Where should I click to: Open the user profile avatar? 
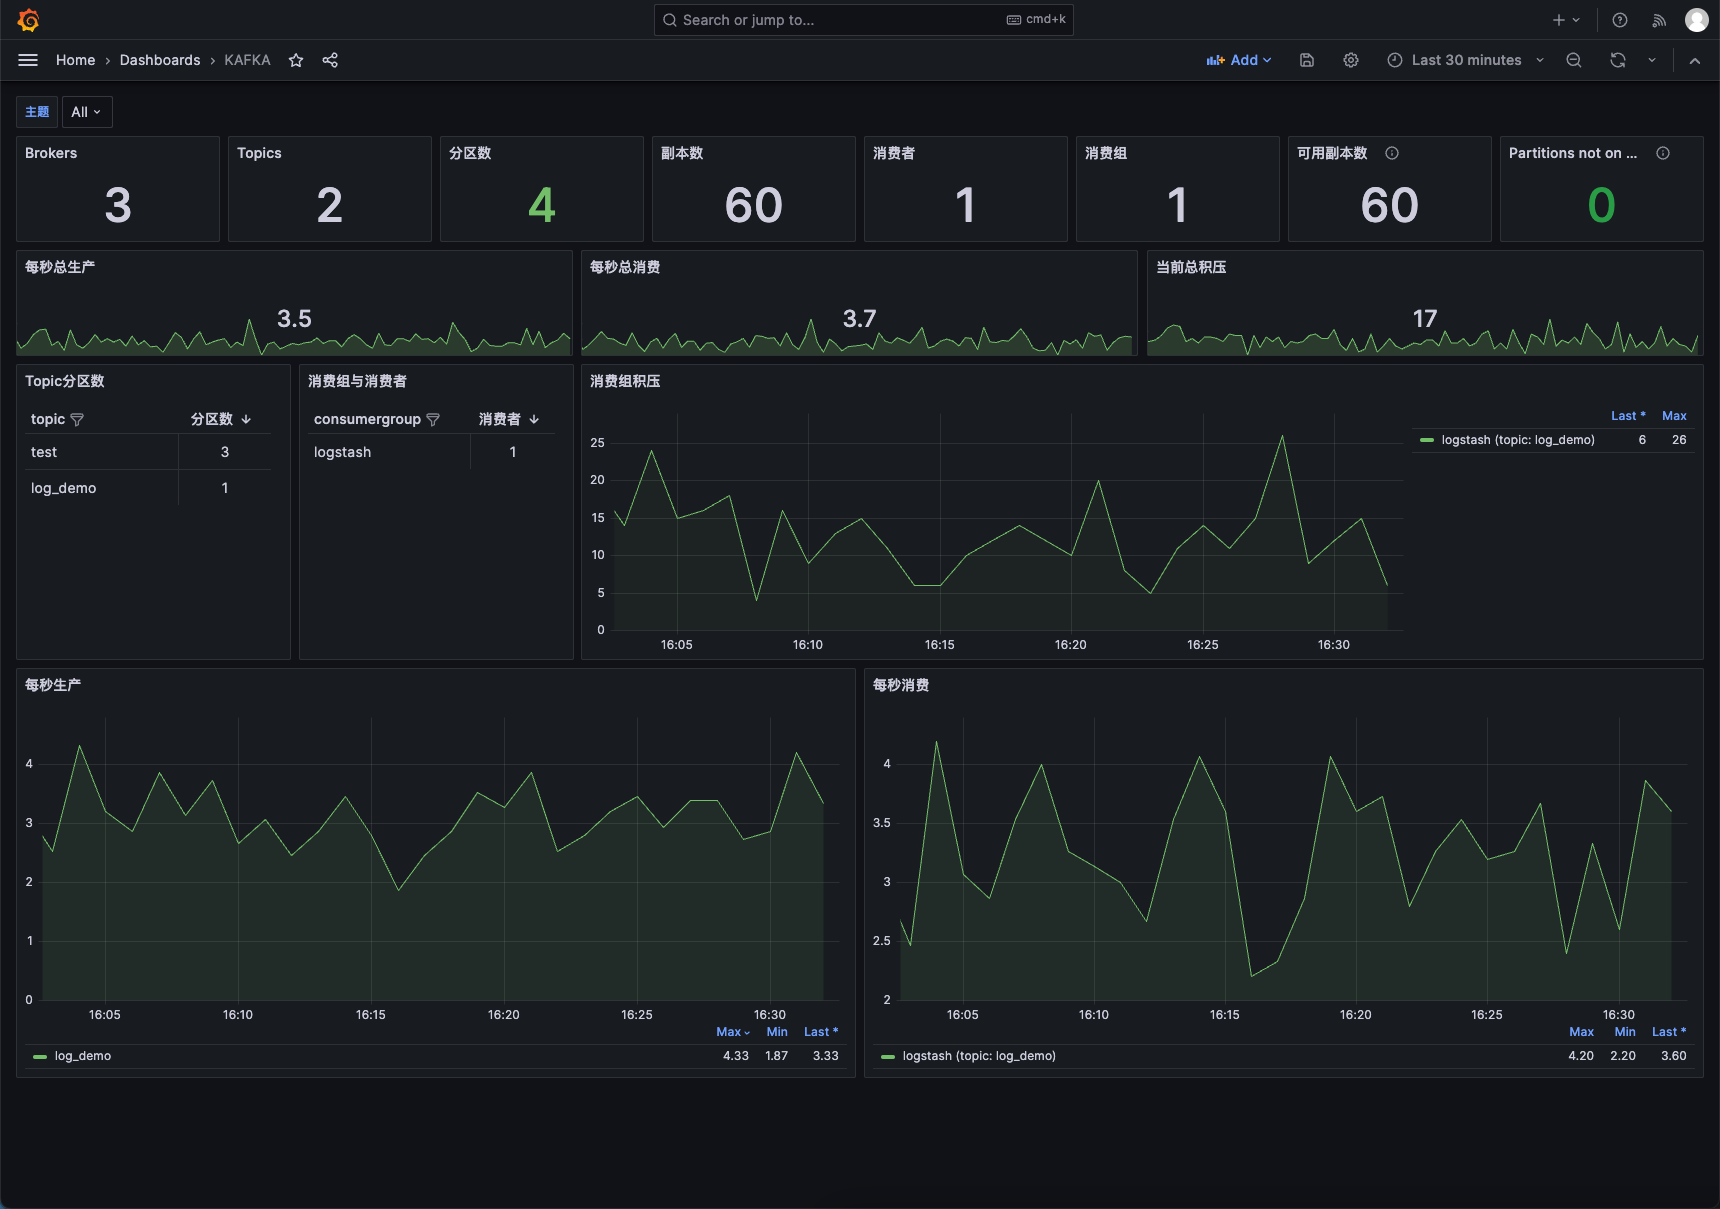tap(1696, 20)
